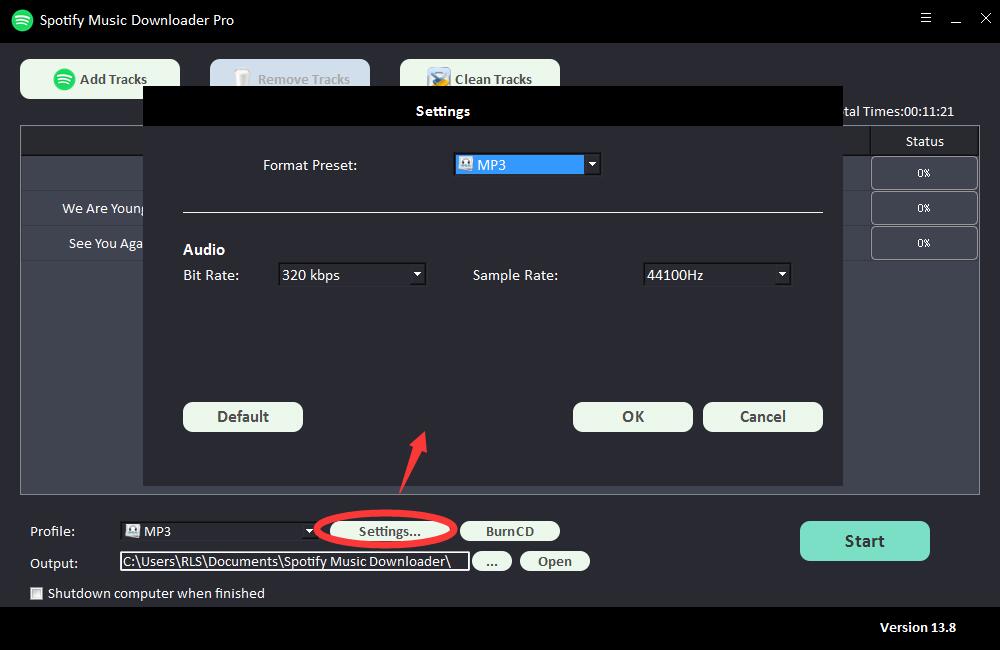This screenshot has width=1000, height=650.
Task: Click the Add Tracks Spotify icon
Action: click(x=64, y=79)
